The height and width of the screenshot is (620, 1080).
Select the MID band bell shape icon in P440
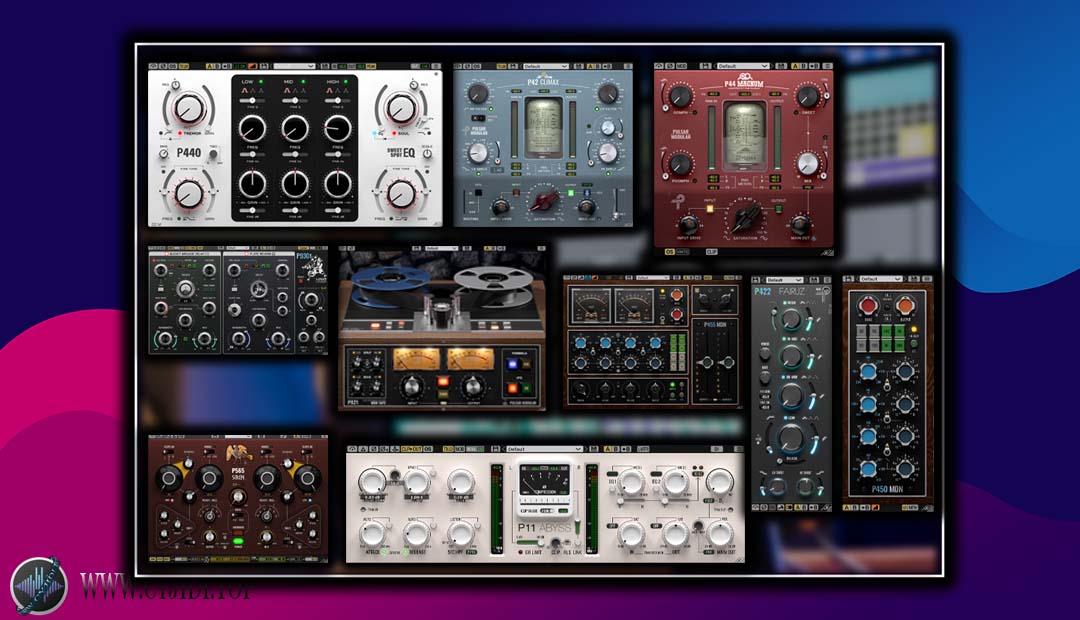pos(287,90)
